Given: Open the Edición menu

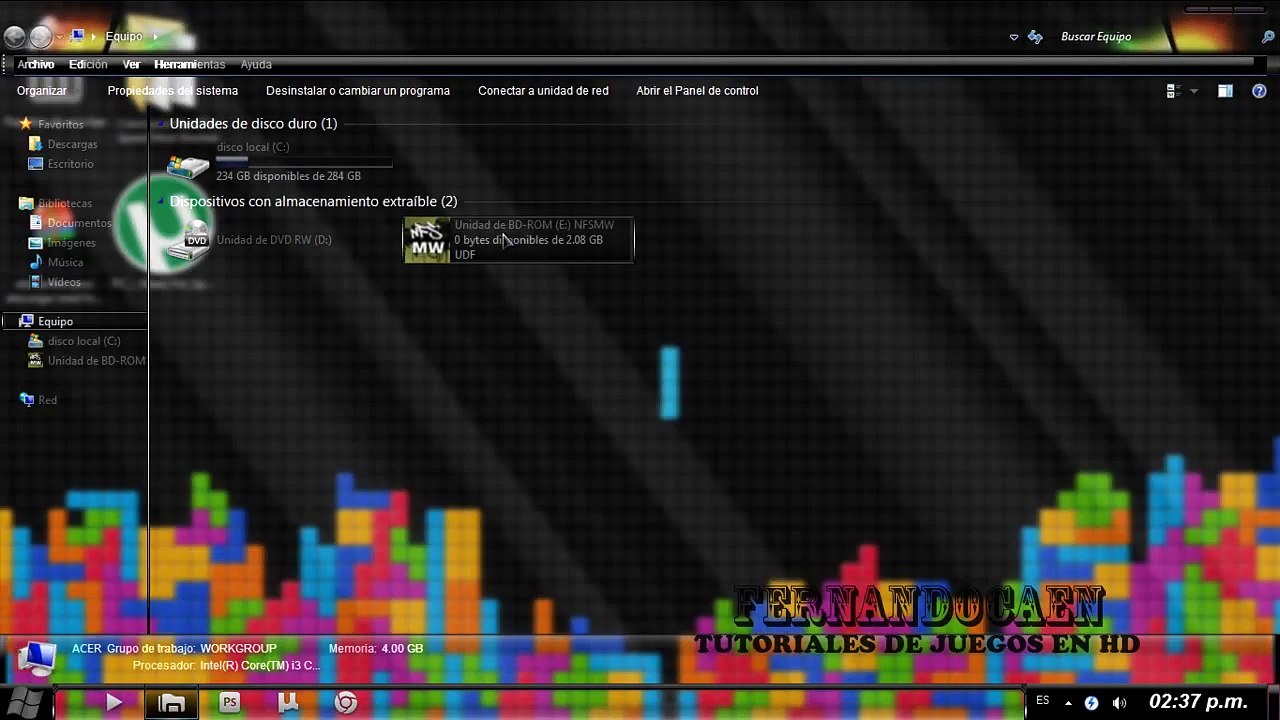Looking at the screenshot, I should [88, 64].
